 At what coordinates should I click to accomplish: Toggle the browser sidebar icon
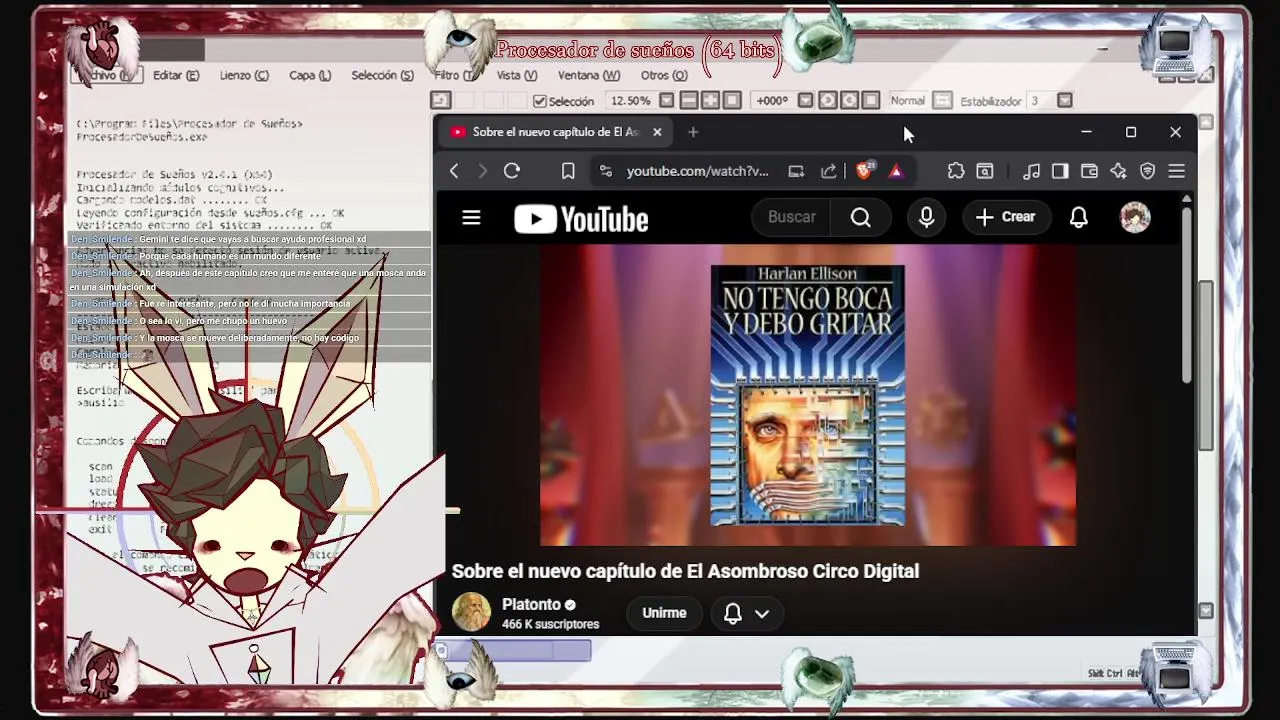(1060, 171)
